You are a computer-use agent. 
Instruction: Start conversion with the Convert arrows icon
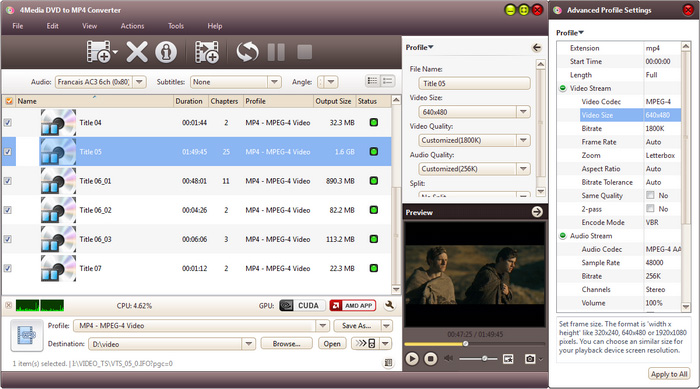pos(247,52)
